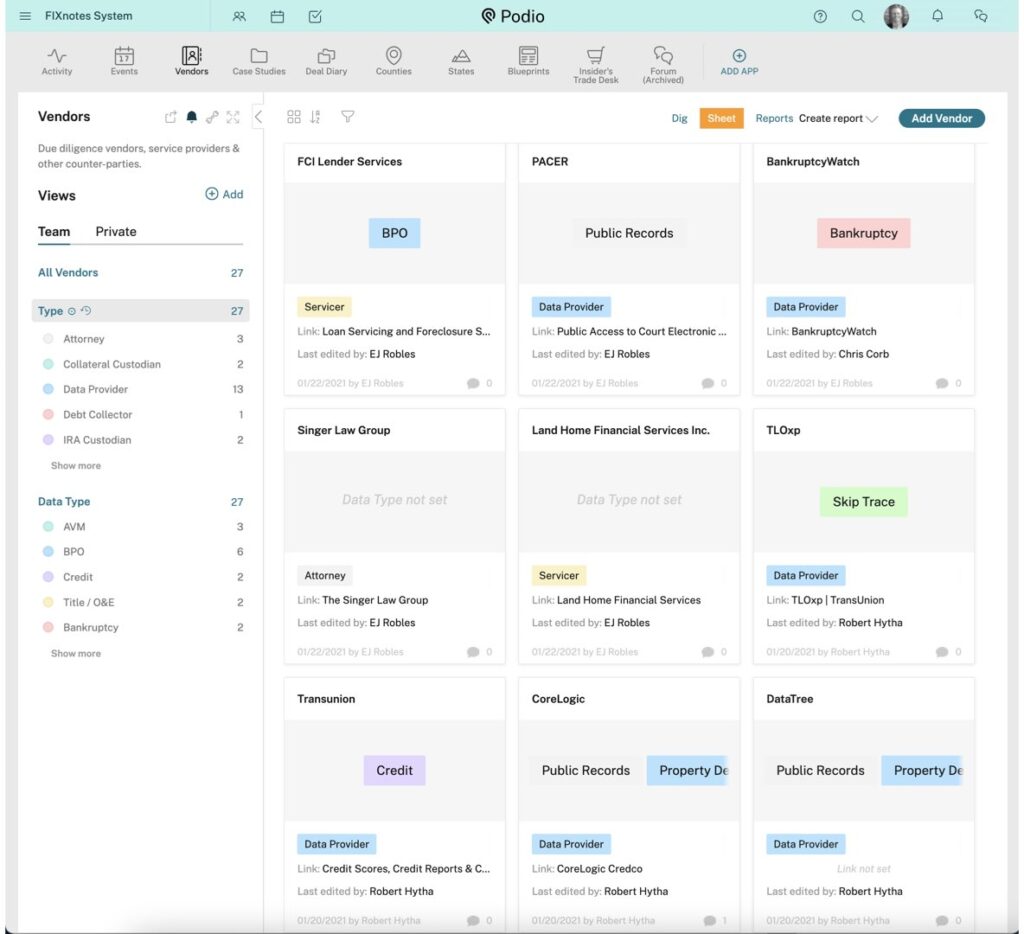Select the Team views tab
Viewport: 1024px width, 934px height.
[54, 232]
